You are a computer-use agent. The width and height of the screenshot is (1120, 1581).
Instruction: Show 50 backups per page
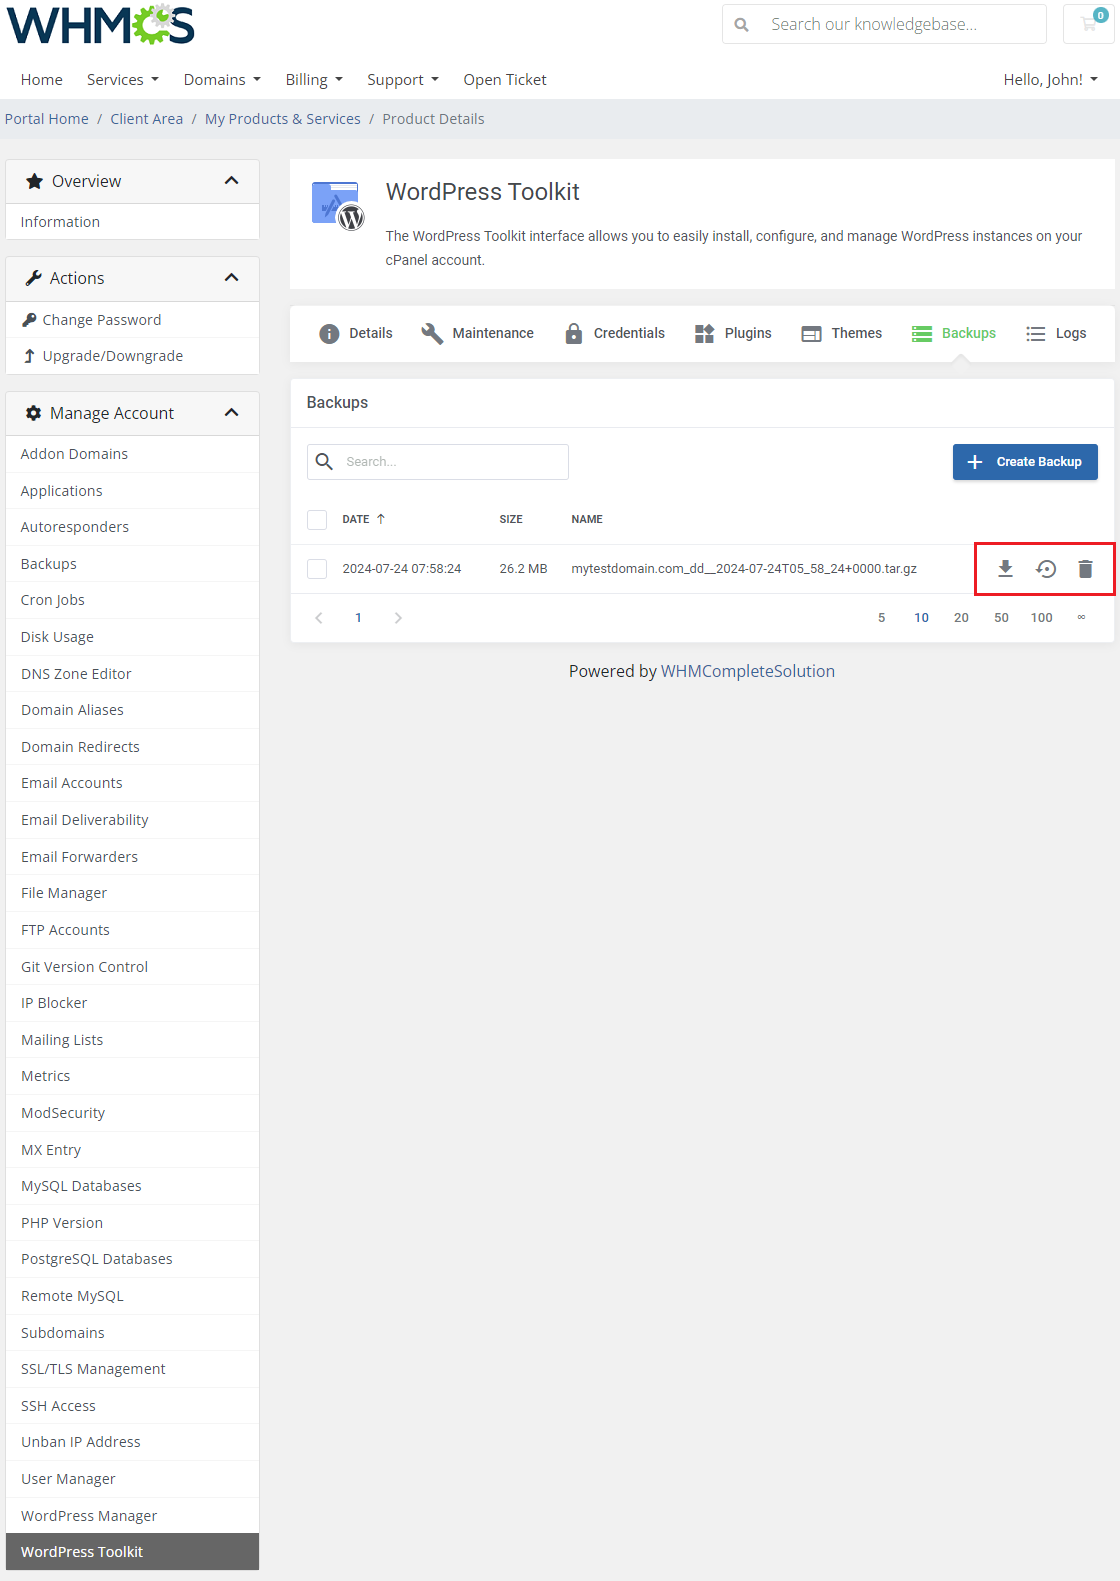click(1001, 618)
